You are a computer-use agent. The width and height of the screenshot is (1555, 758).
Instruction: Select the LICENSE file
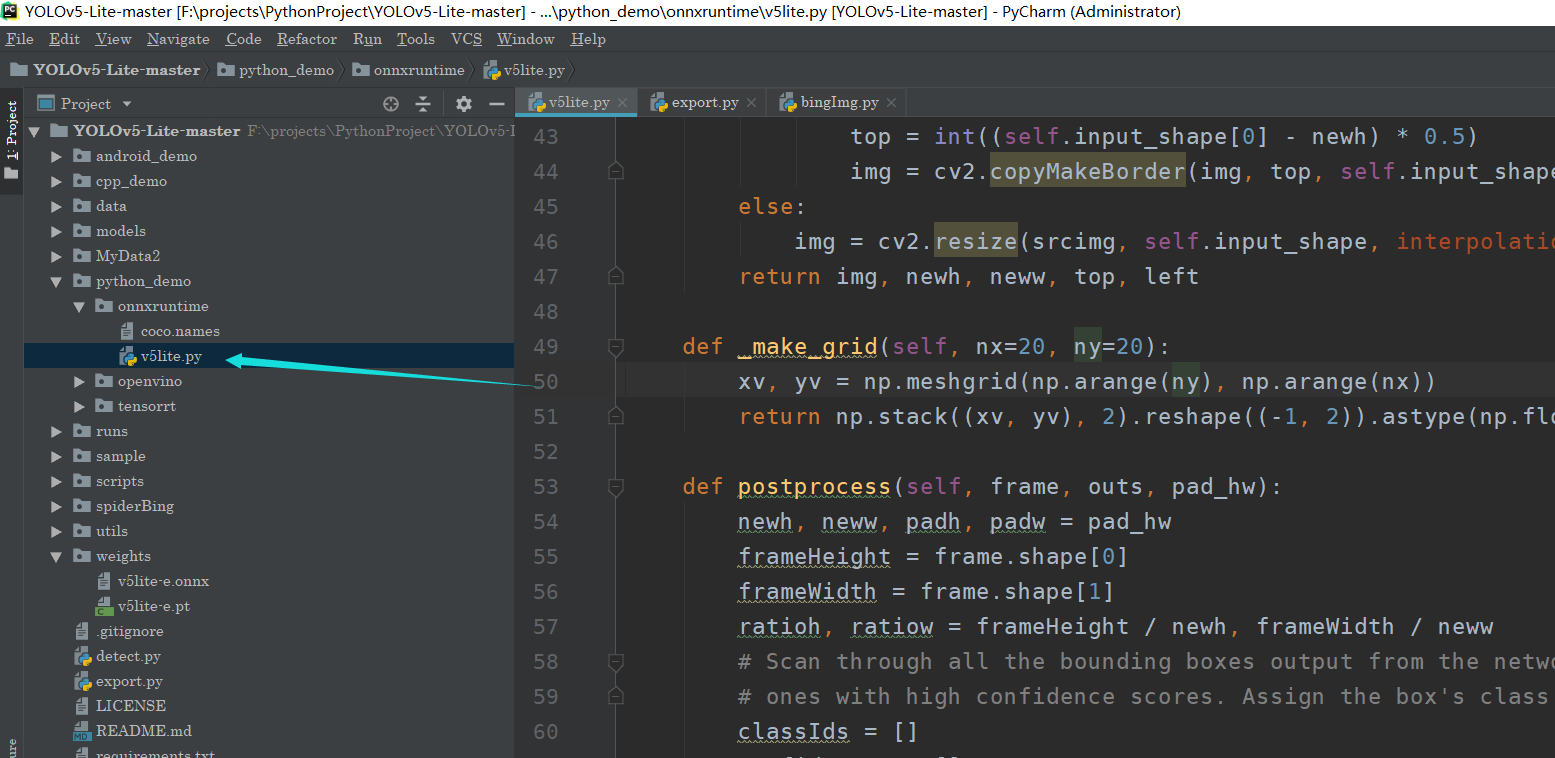[x=120, y=706]
